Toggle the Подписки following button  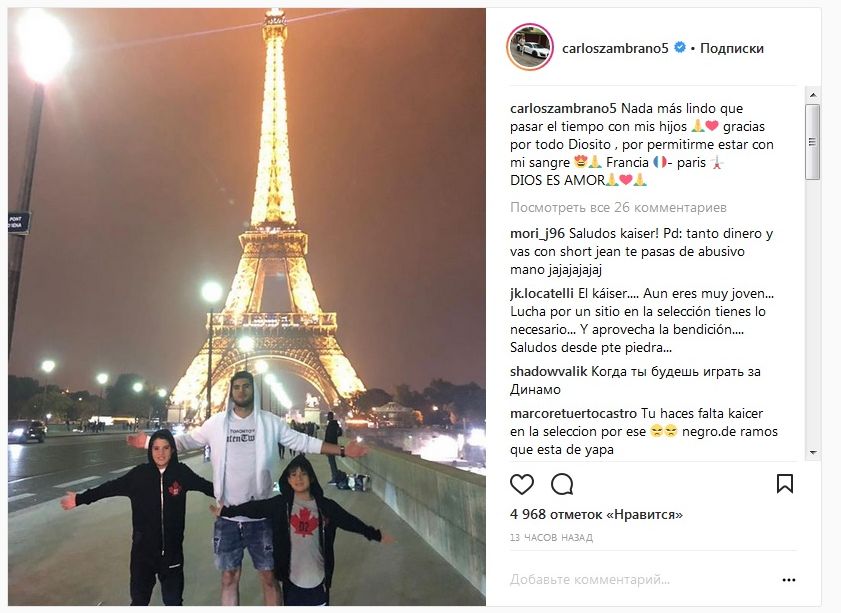pos(732,48)
